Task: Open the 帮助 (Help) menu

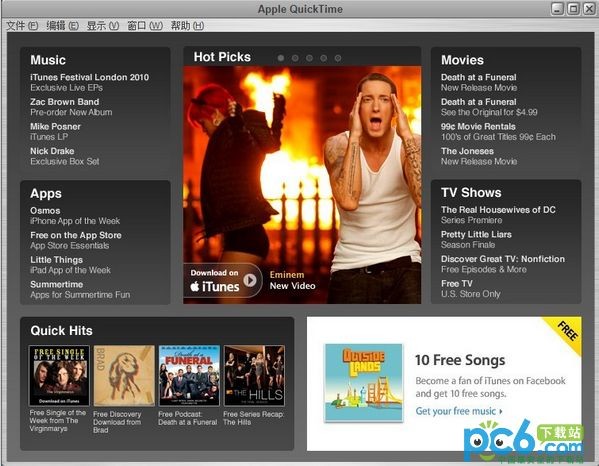Action: [187, 26]
